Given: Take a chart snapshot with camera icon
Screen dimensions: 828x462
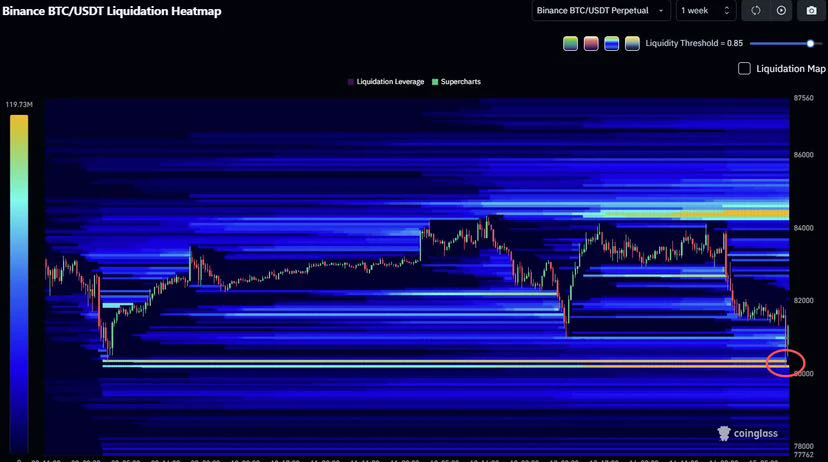Looking at the screenshot, I should pos(812,11).
